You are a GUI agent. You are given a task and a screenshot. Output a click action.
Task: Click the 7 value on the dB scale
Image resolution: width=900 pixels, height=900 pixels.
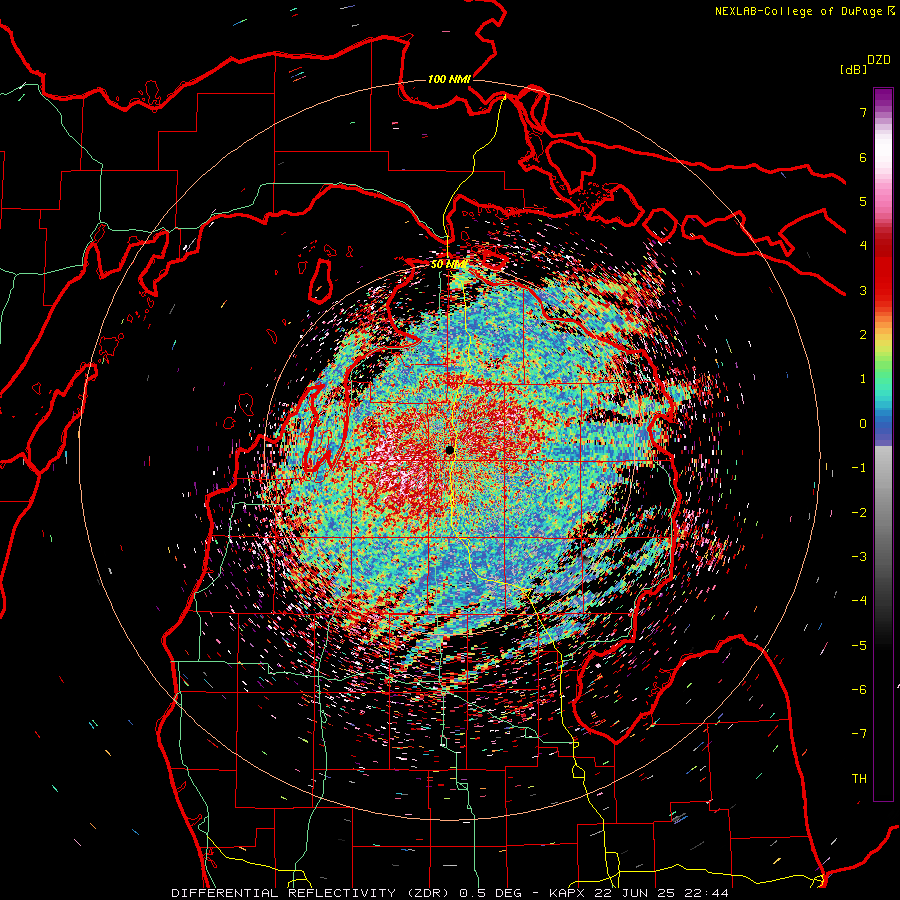point(863,112)
